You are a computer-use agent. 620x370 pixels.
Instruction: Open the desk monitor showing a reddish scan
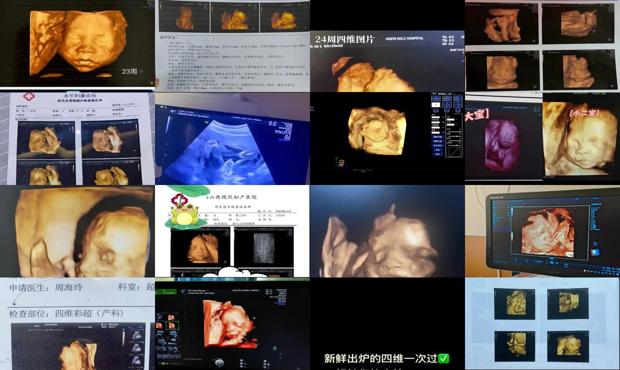[542, 231]
